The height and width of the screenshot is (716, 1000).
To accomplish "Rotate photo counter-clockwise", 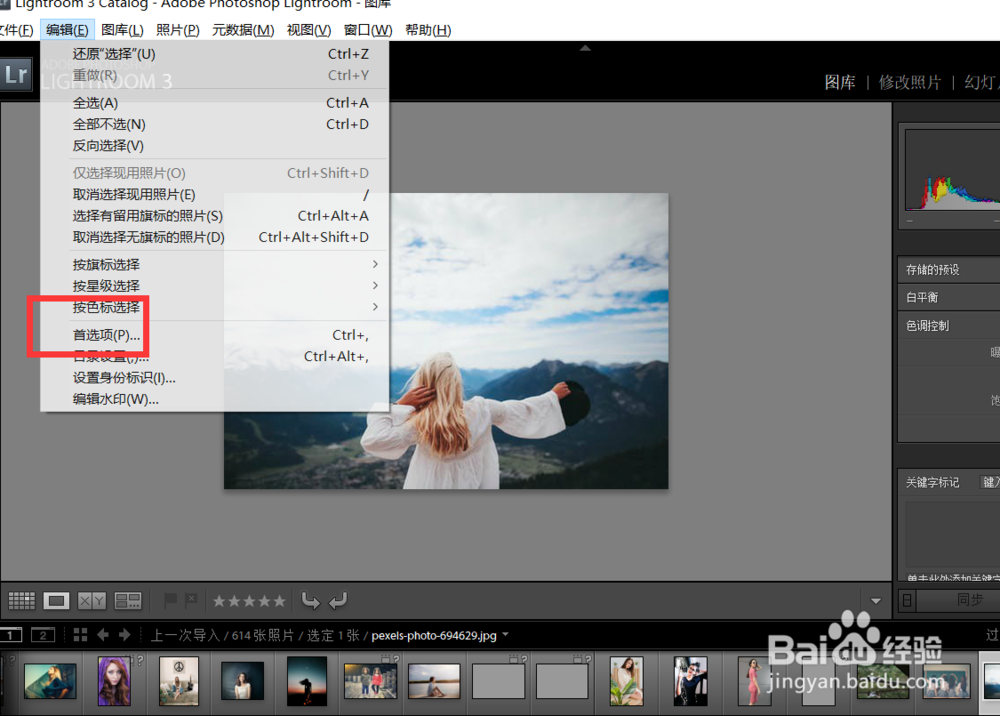I will (x=311, y=600).
